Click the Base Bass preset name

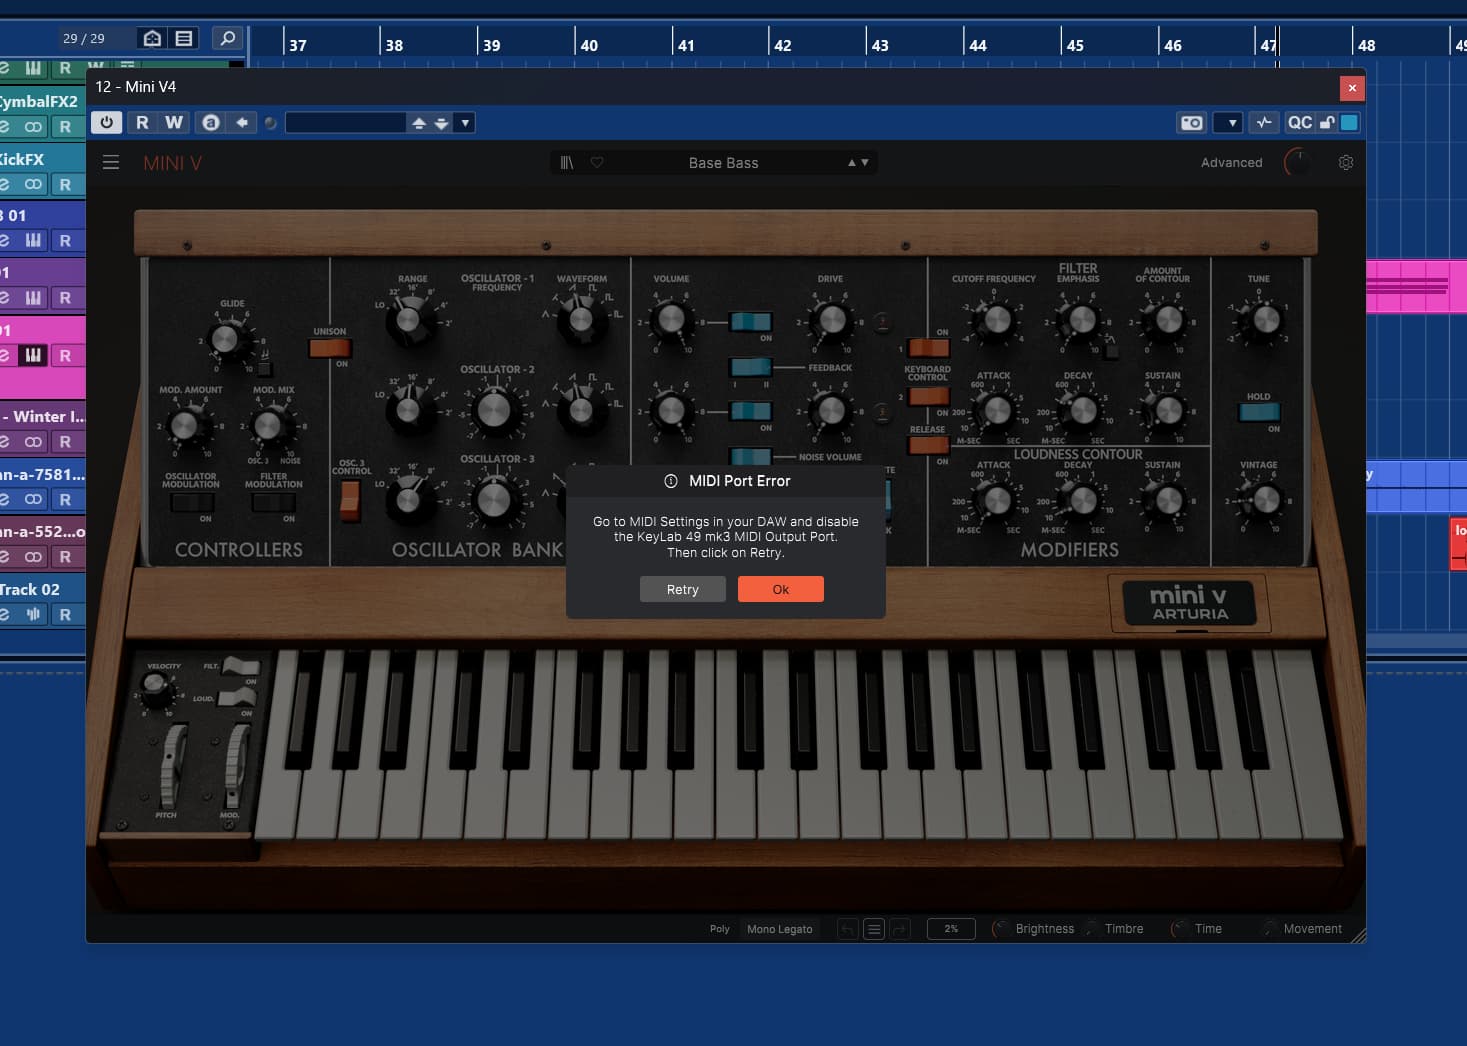click(723, 163)
